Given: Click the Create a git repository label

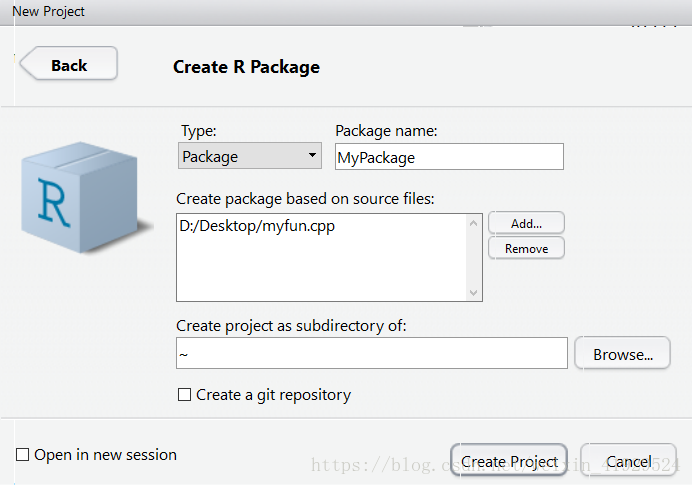Looking at the screenshot, I should coord(274,395).
